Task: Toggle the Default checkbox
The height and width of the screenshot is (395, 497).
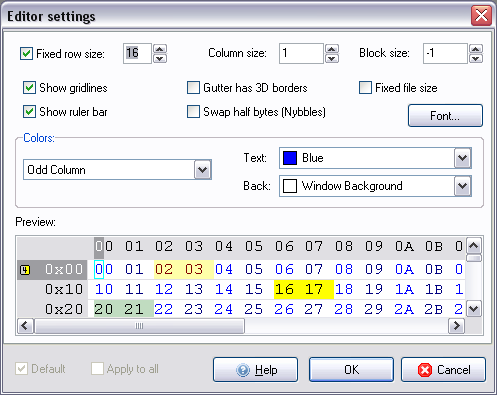Action: (x=21, y=369)
